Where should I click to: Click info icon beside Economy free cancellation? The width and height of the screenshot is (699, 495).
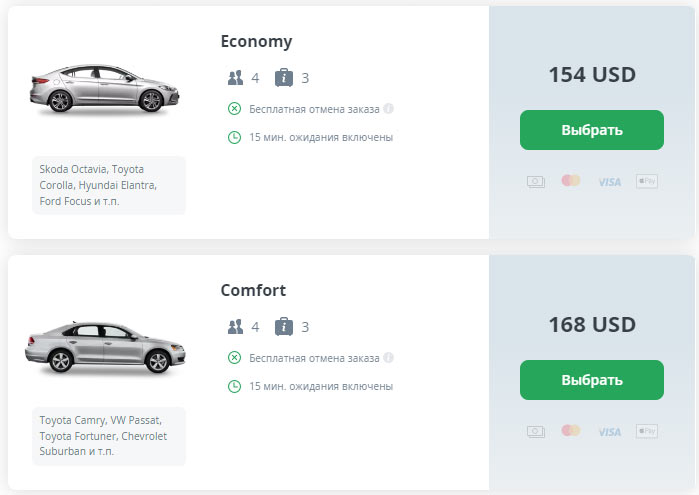(388, 108)
